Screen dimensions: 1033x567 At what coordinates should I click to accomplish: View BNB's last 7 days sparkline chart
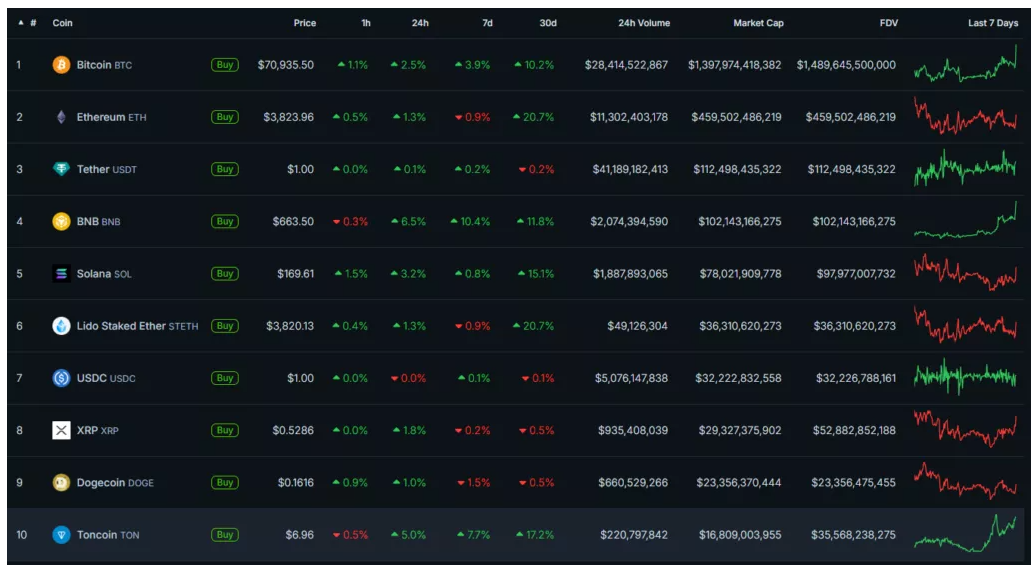(x=965, y=222)
